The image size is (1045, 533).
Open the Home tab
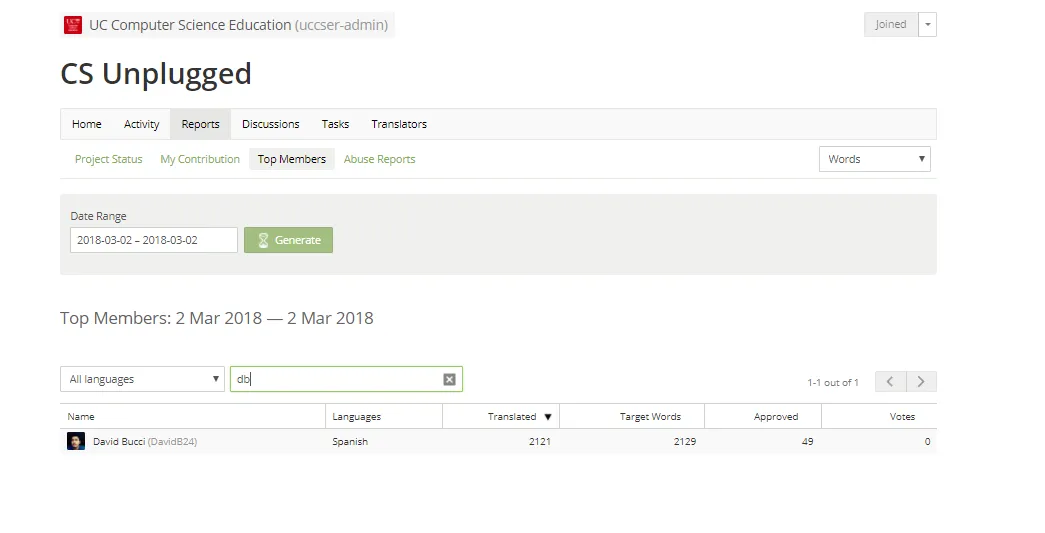(87, 124)
